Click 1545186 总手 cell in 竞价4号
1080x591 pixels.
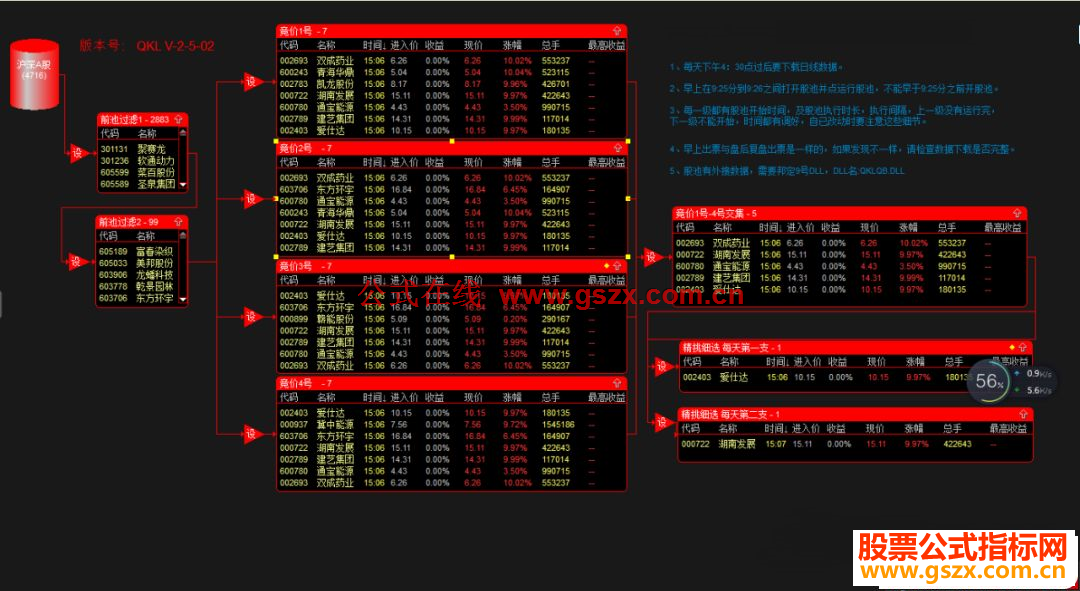click(559, 425)
